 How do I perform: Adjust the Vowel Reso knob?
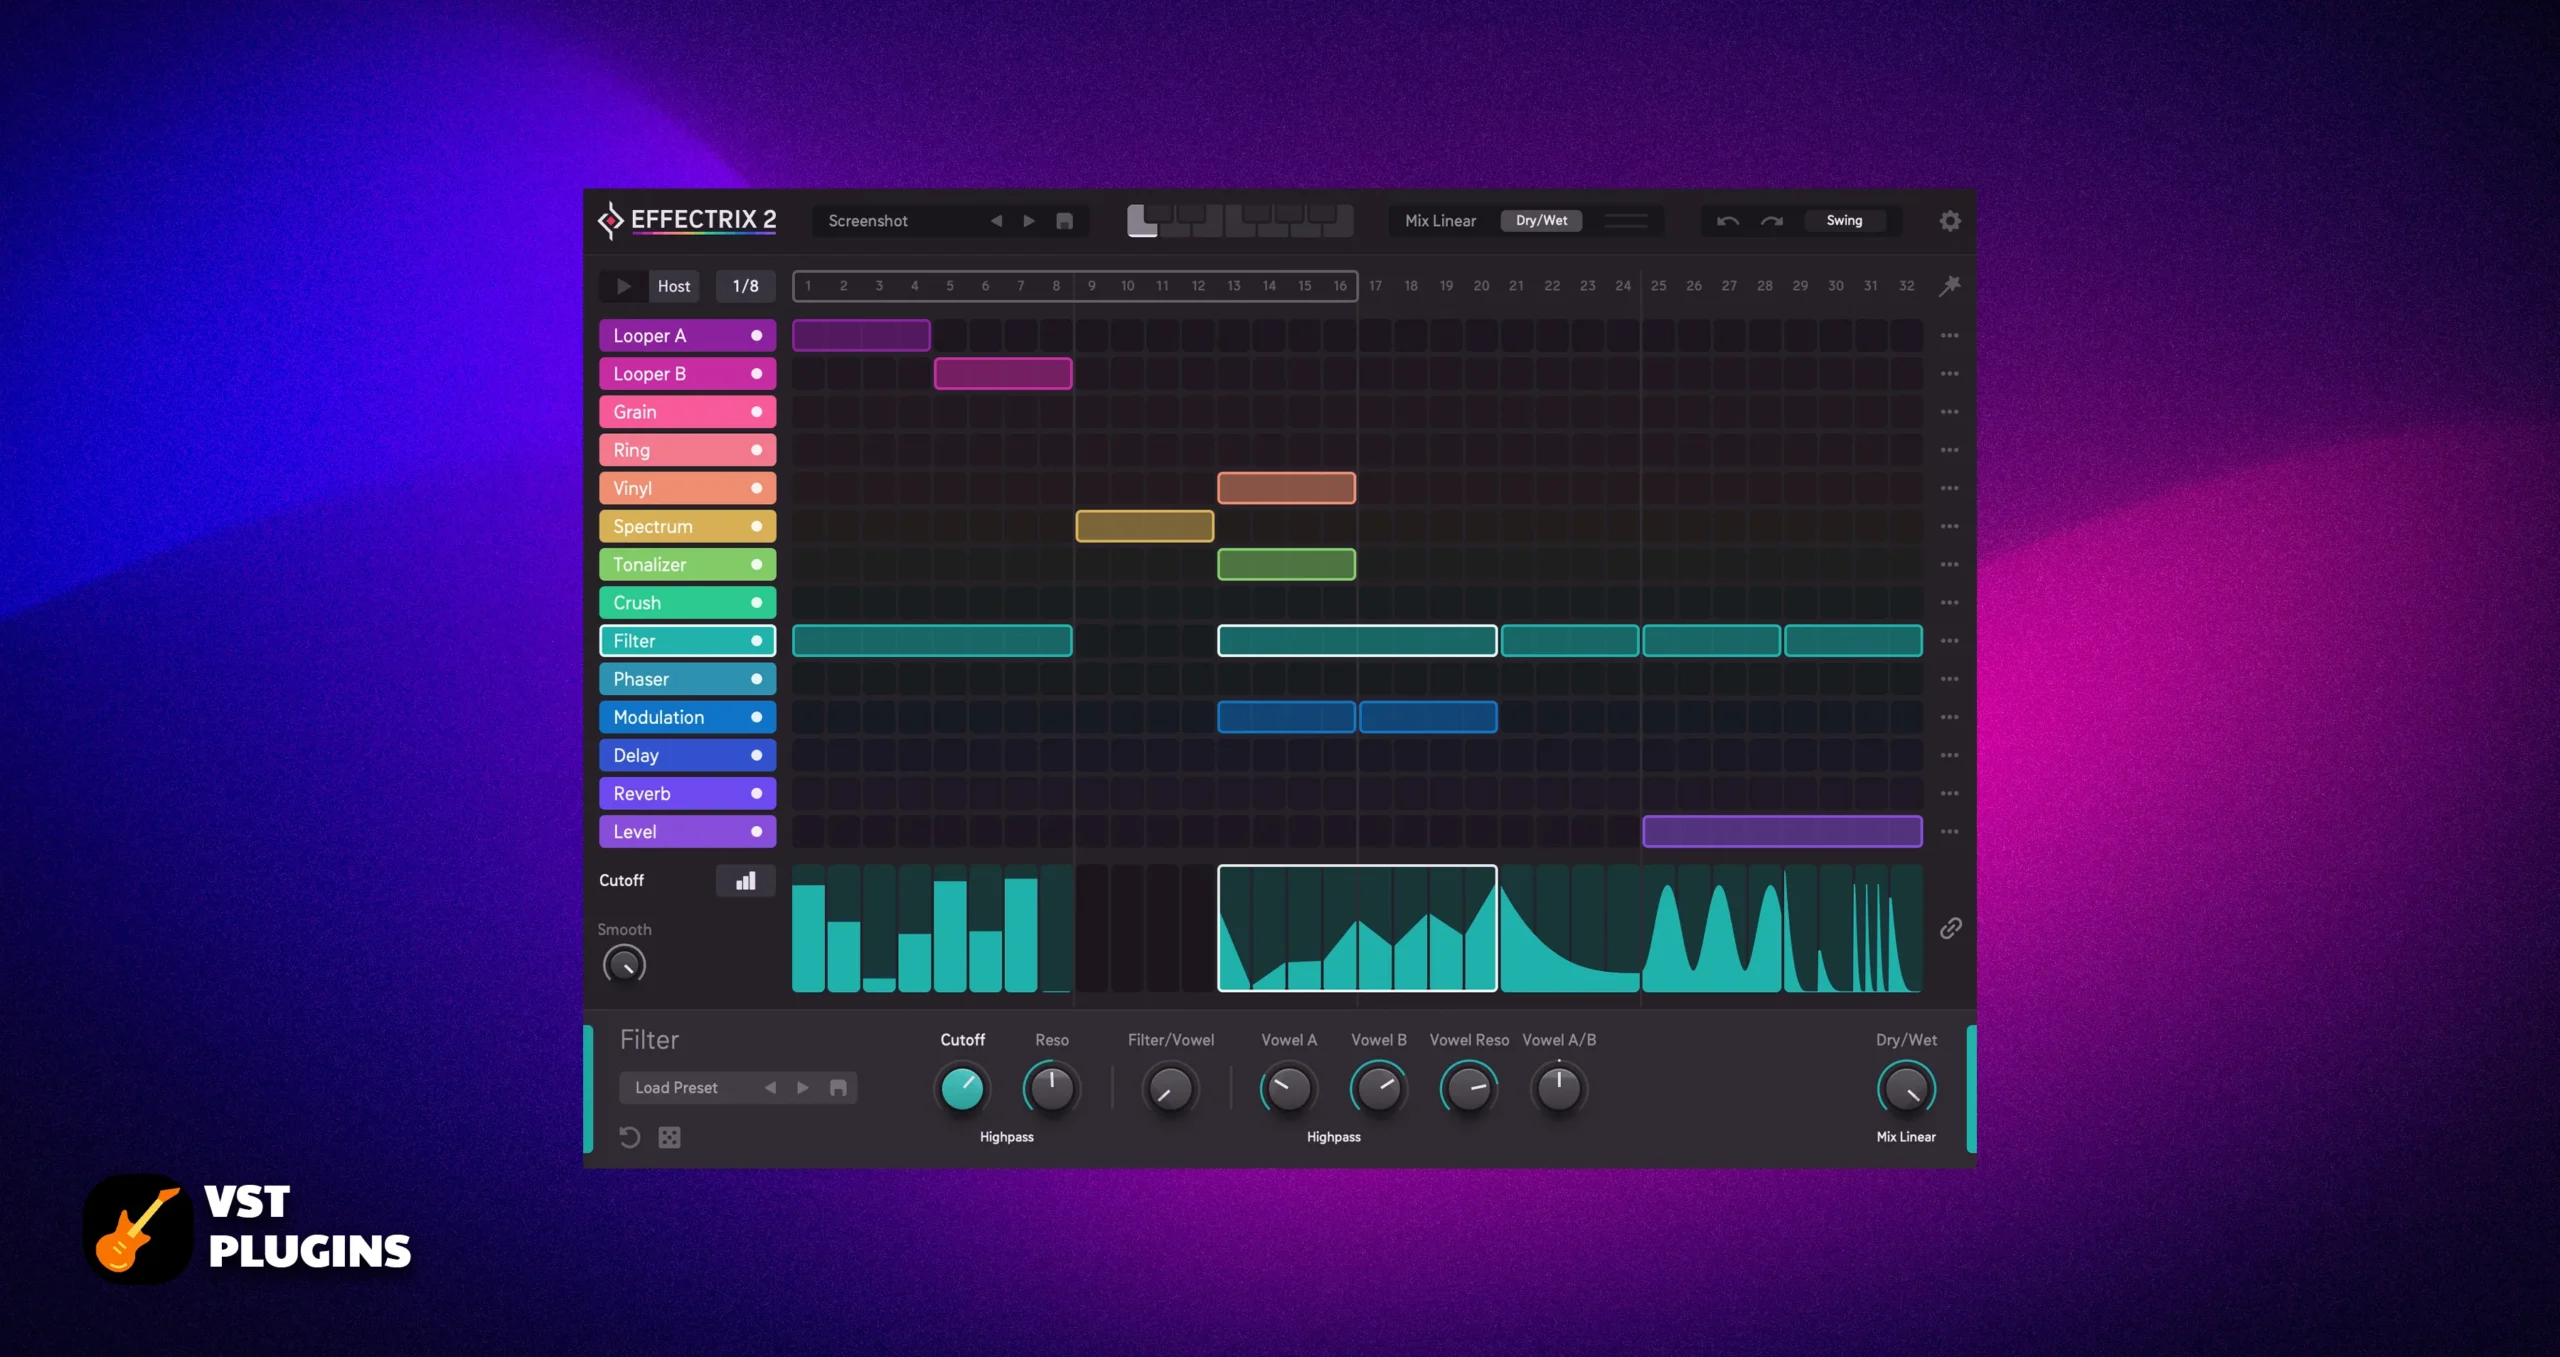(x=1469, y=1089)
